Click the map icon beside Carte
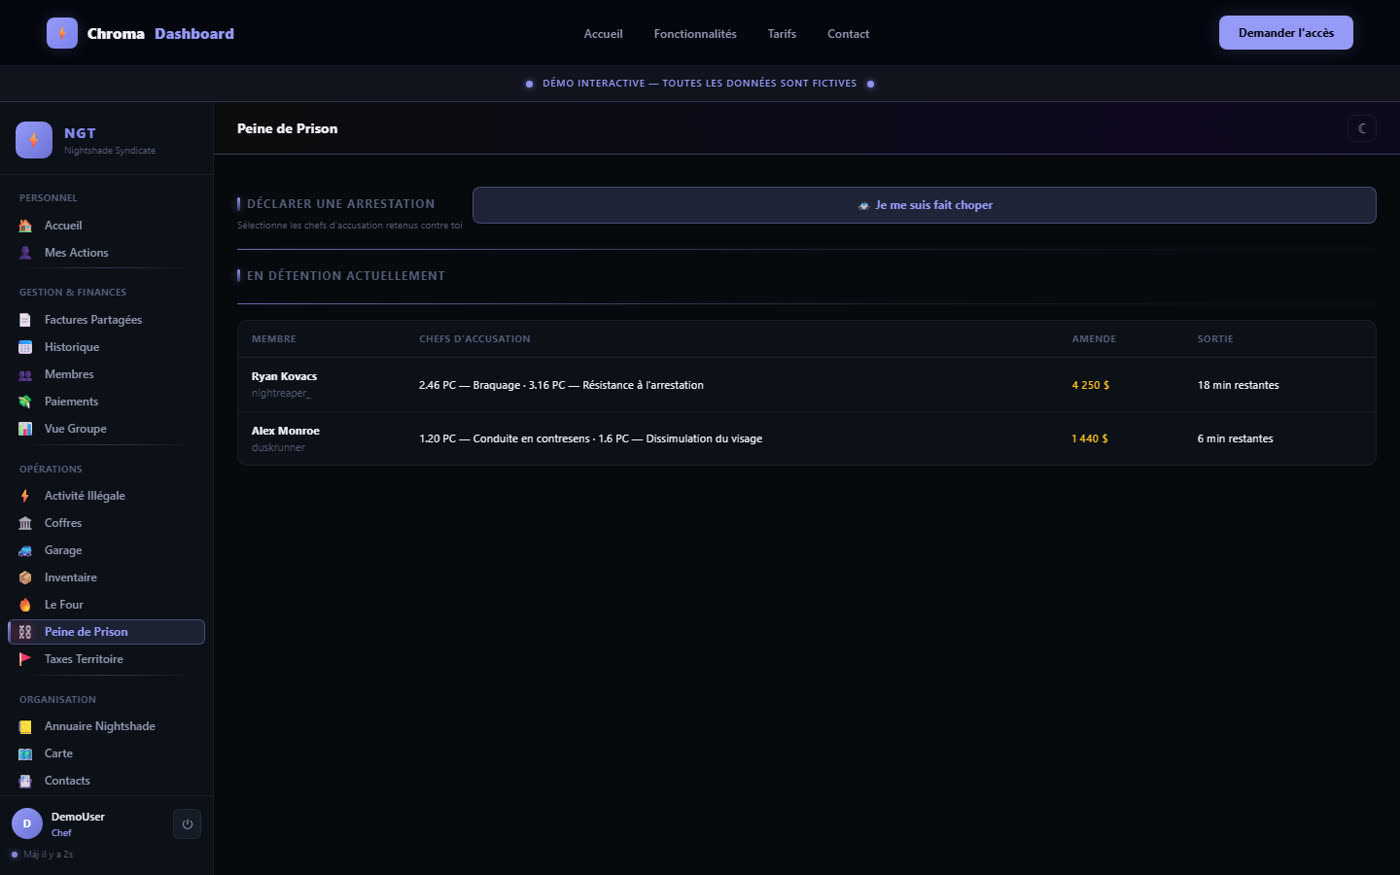 25,754
